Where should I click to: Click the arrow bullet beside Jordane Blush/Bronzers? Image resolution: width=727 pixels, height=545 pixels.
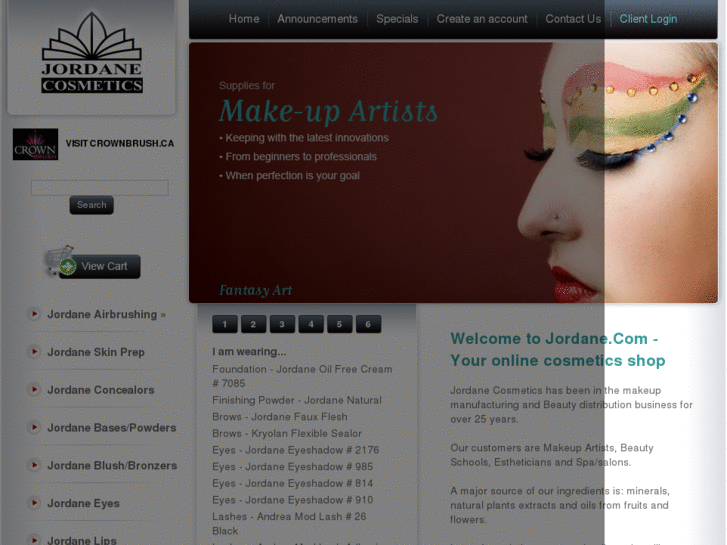point(34,465)
